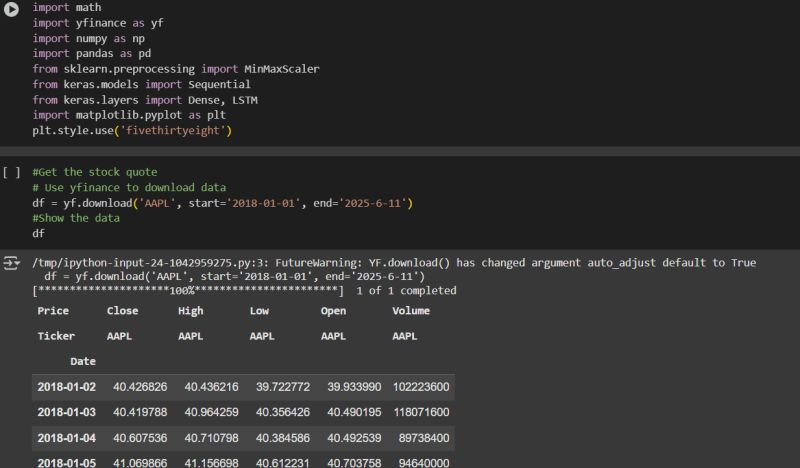Click the High column header
Screen dimensions: 800x468
(x=190, y=311)
